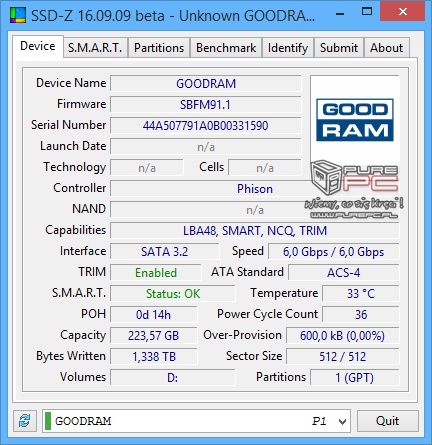Click Speed value 6,0 Gbps / 6,0 Gbps

(334, 252)
